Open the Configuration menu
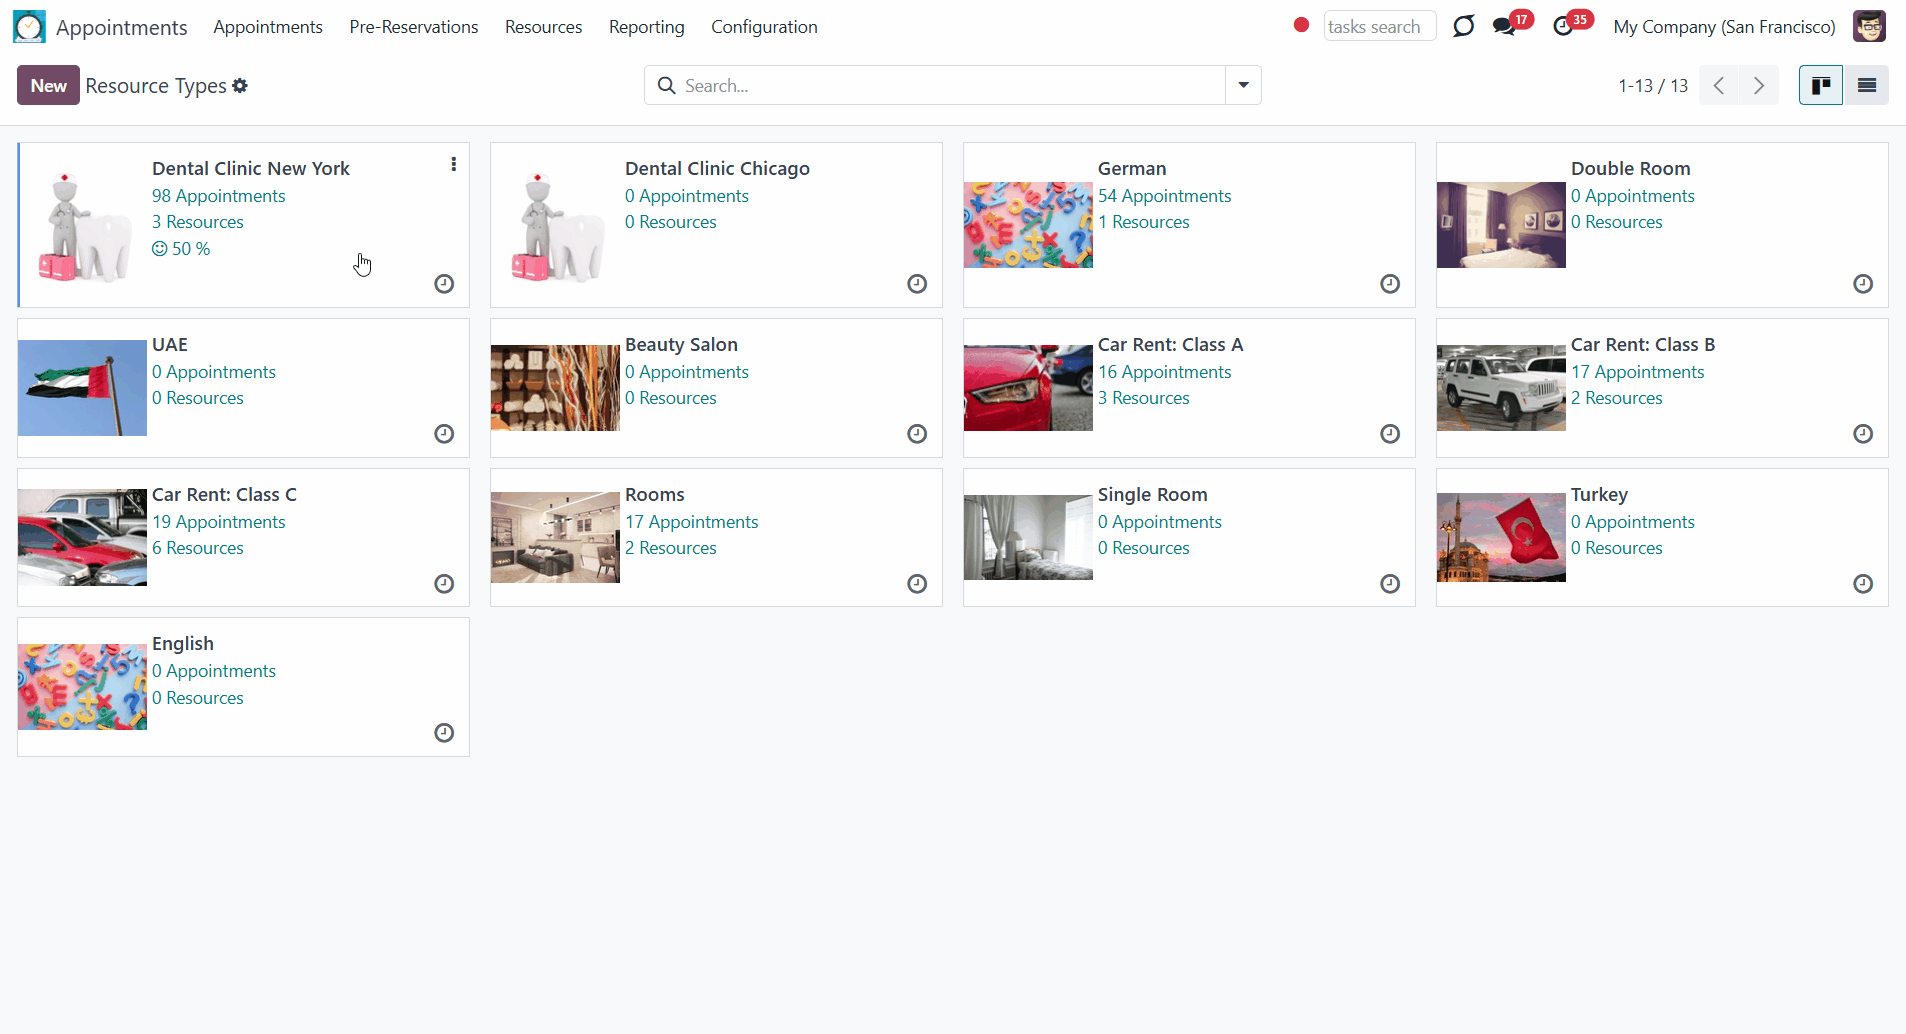The width and height of the screenshot is (1906, 1034). point(764,27)
